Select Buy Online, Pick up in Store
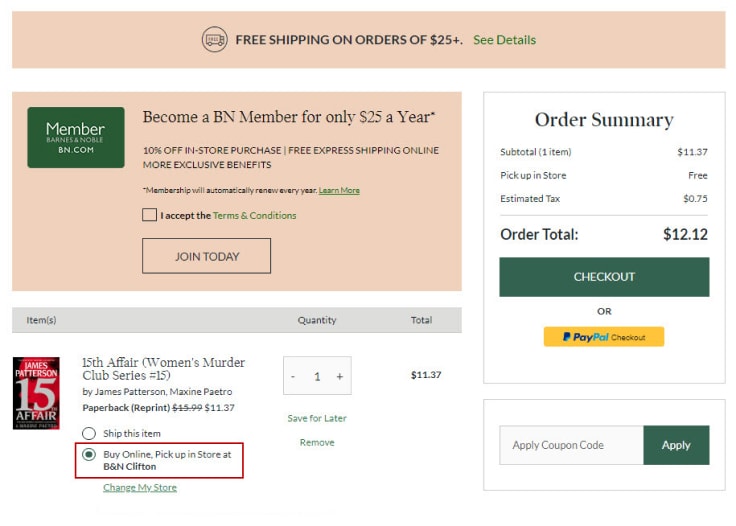Viewport: 736px width, 526px height. [x=89, y=454]
